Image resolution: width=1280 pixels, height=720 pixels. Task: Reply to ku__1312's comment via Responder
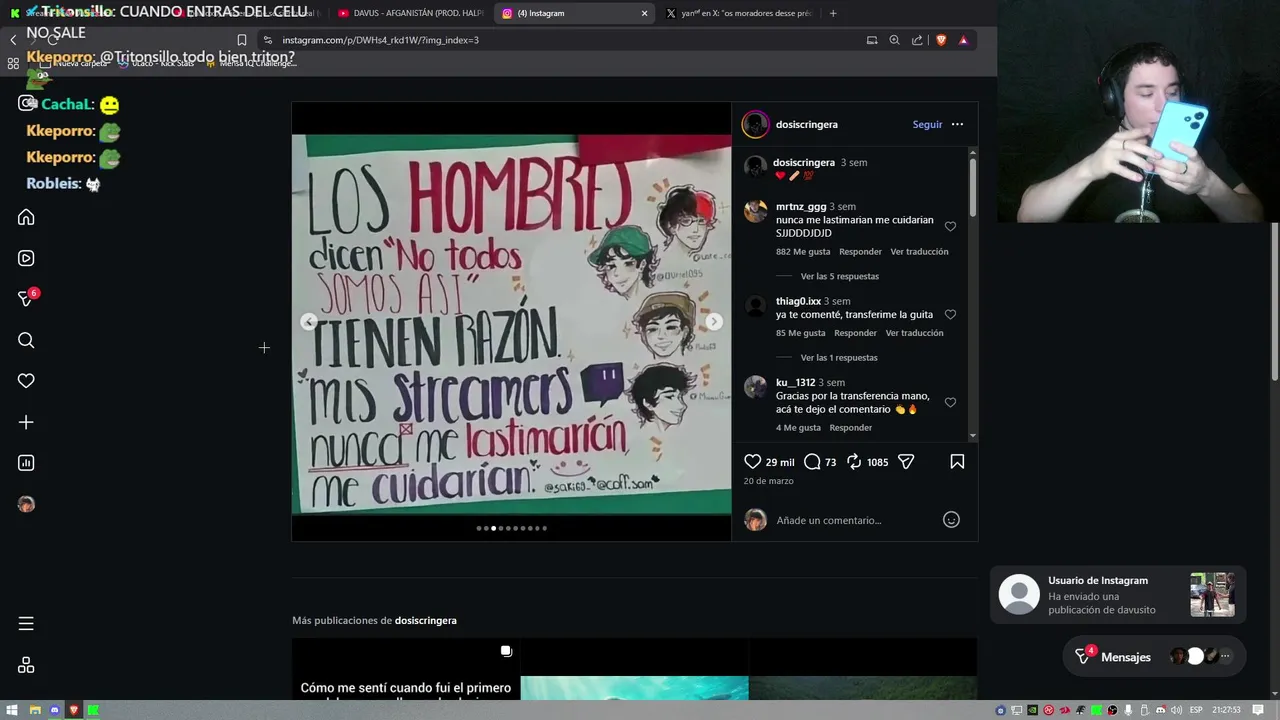click(850, 428)
